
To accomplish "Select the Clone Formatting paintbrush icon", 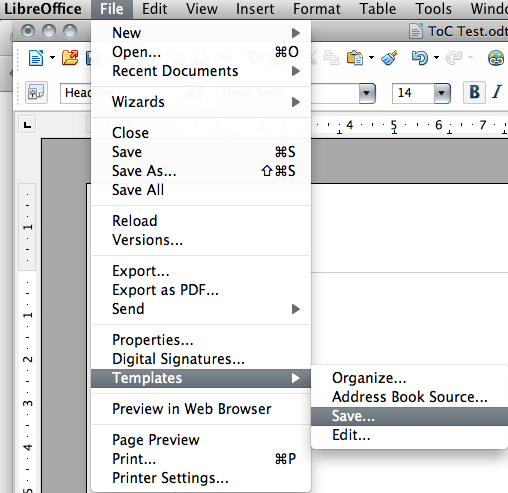I will [x=389, y=58].
